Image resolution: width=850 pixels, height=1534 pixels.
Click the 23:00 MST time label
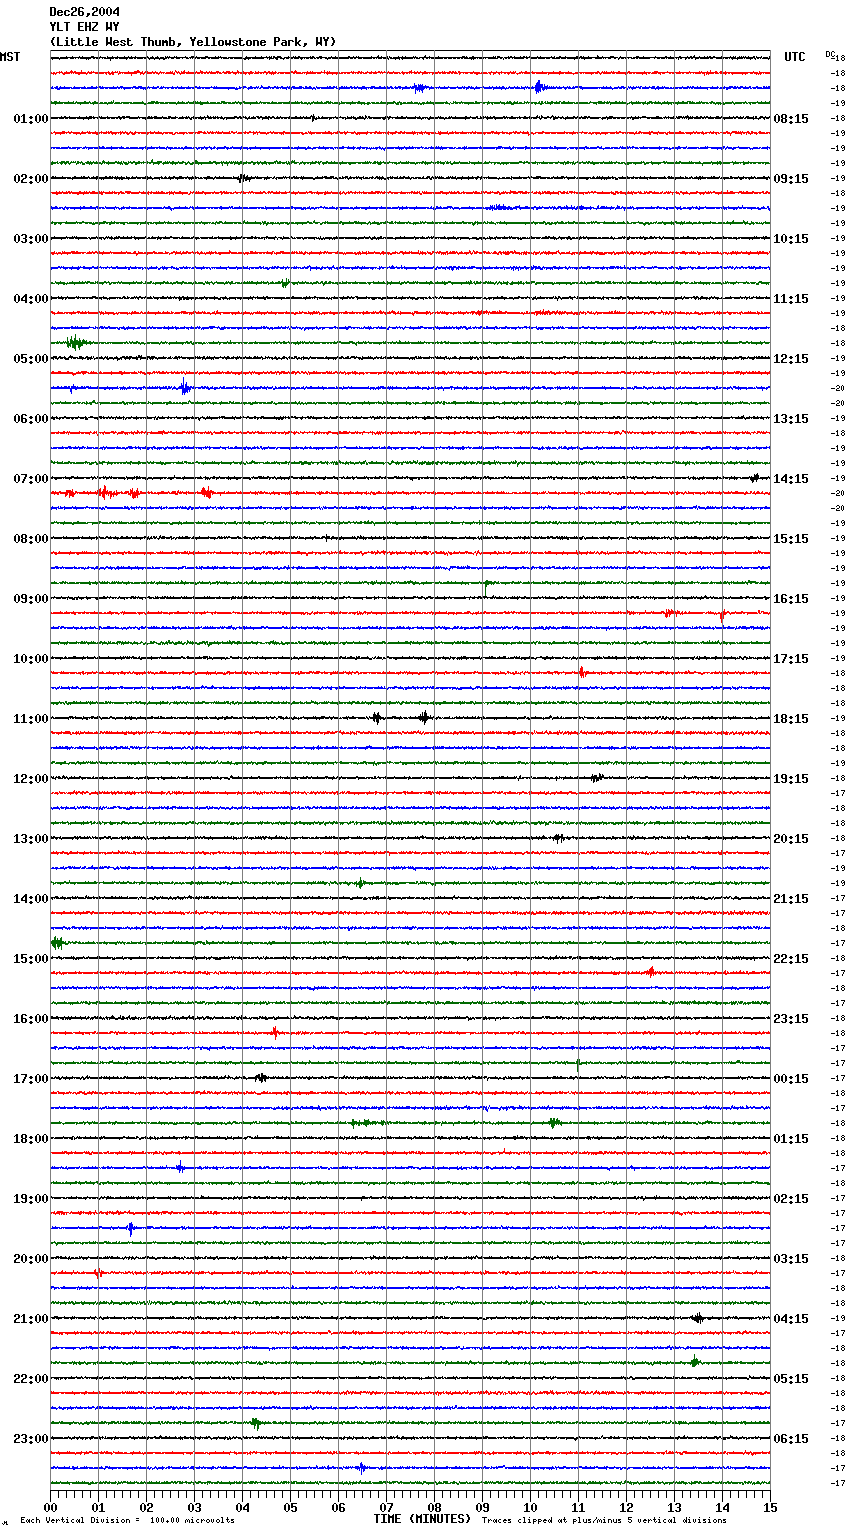point(31,1439)
